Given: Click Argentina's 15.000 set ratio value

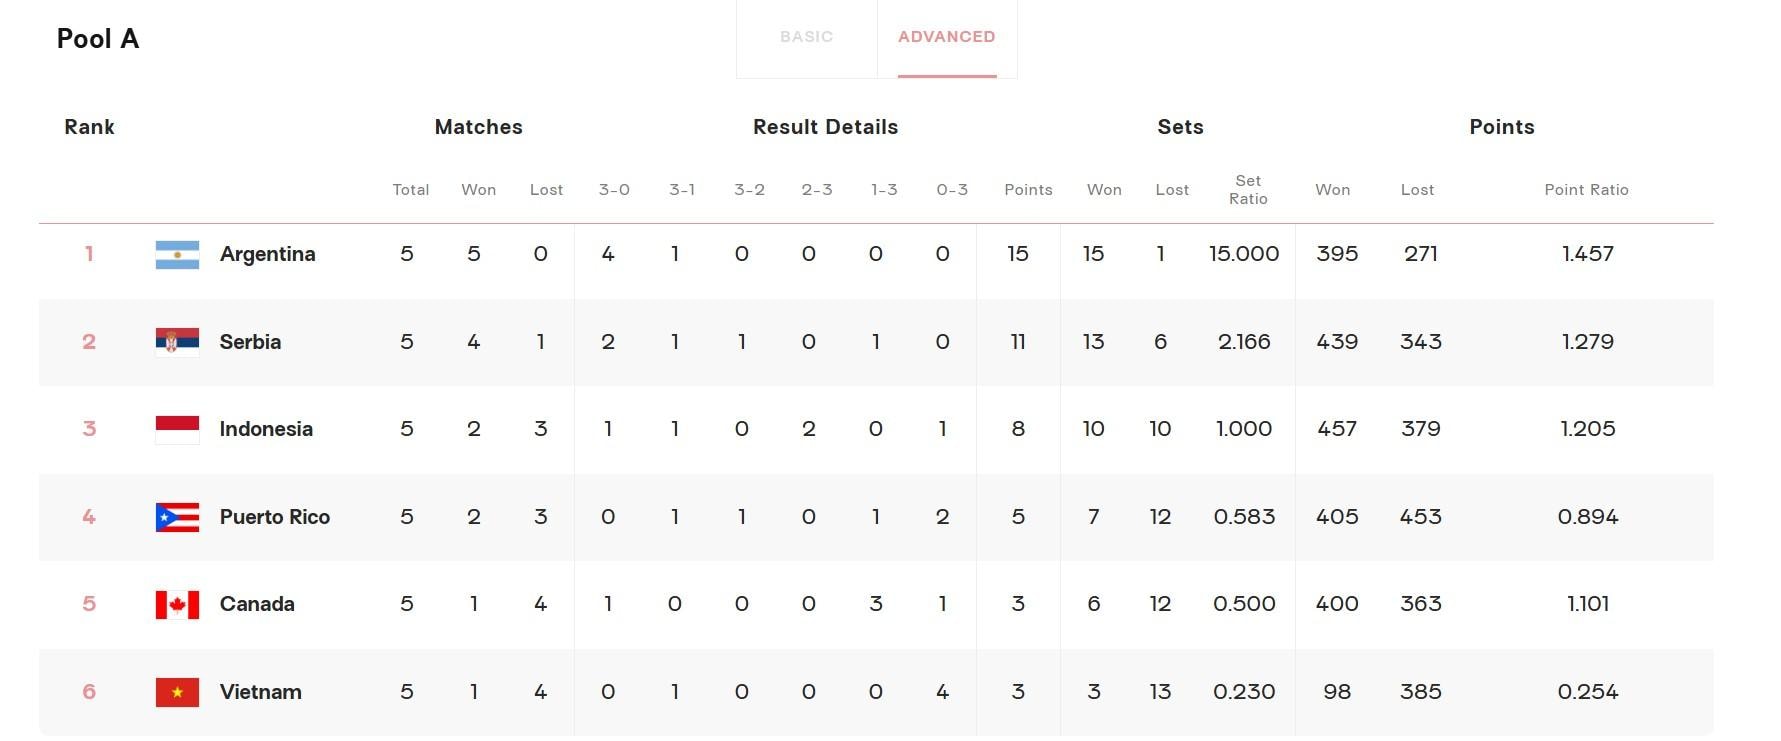Looking at the screenshot, I should point(1244,254).
